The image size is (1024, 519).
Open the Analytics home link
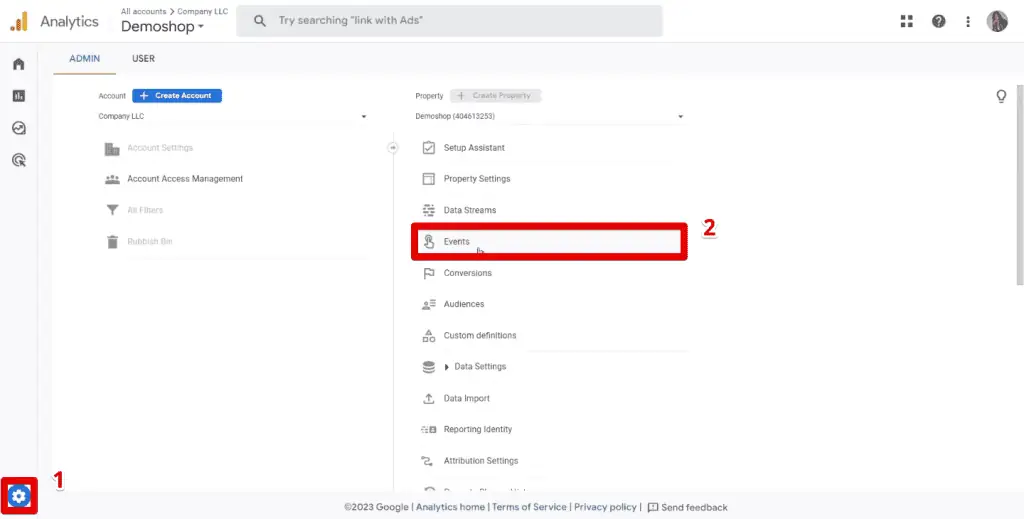point(450,507)
